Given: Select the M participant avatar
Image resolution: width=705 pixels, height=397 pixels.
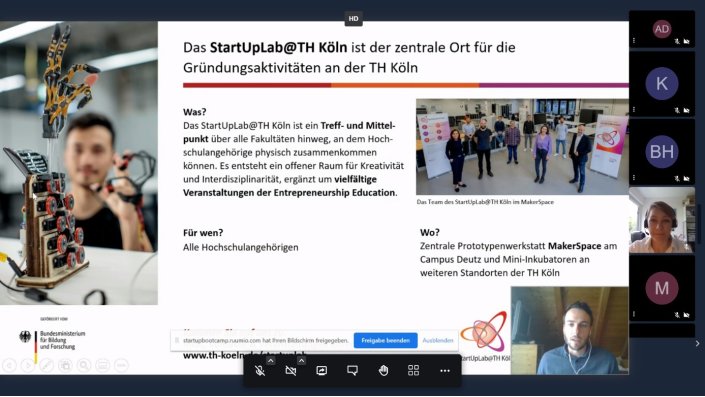Looking at the screenshot, I should pyautogui.click(x=662, y=288).
